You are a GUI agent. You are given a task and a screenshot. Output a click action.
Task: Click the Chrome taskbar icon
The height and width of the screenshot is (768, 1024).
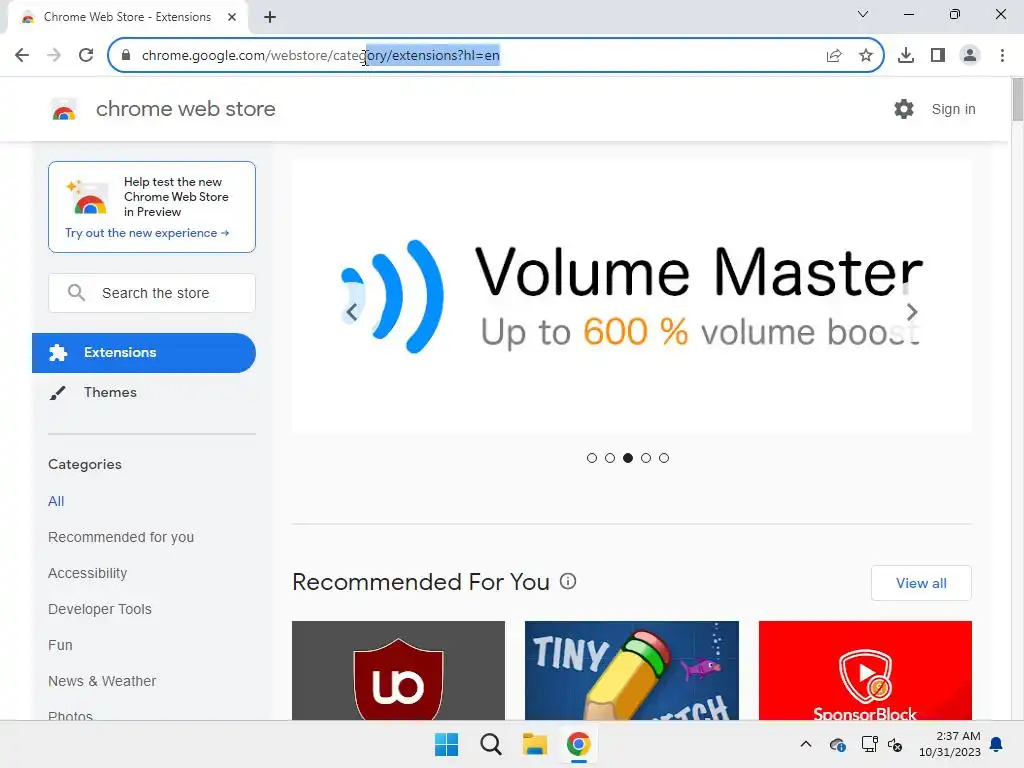(x=579, y=744)
